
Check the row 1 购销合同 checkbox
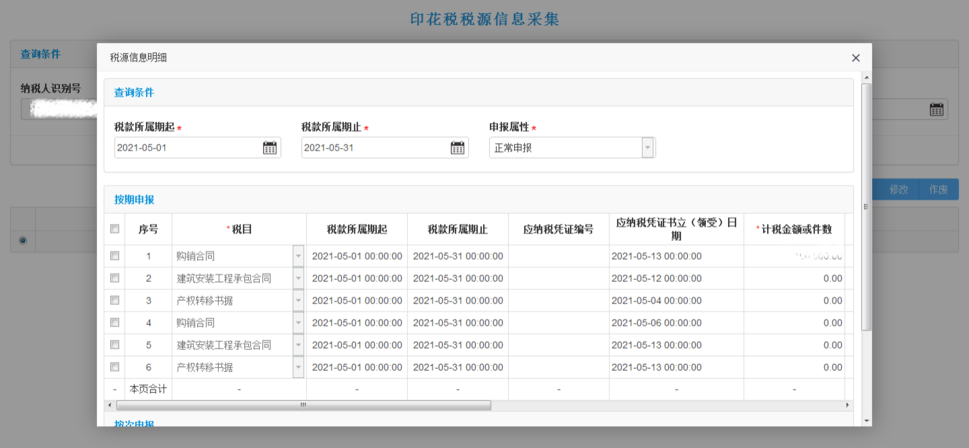coord(114,256)
